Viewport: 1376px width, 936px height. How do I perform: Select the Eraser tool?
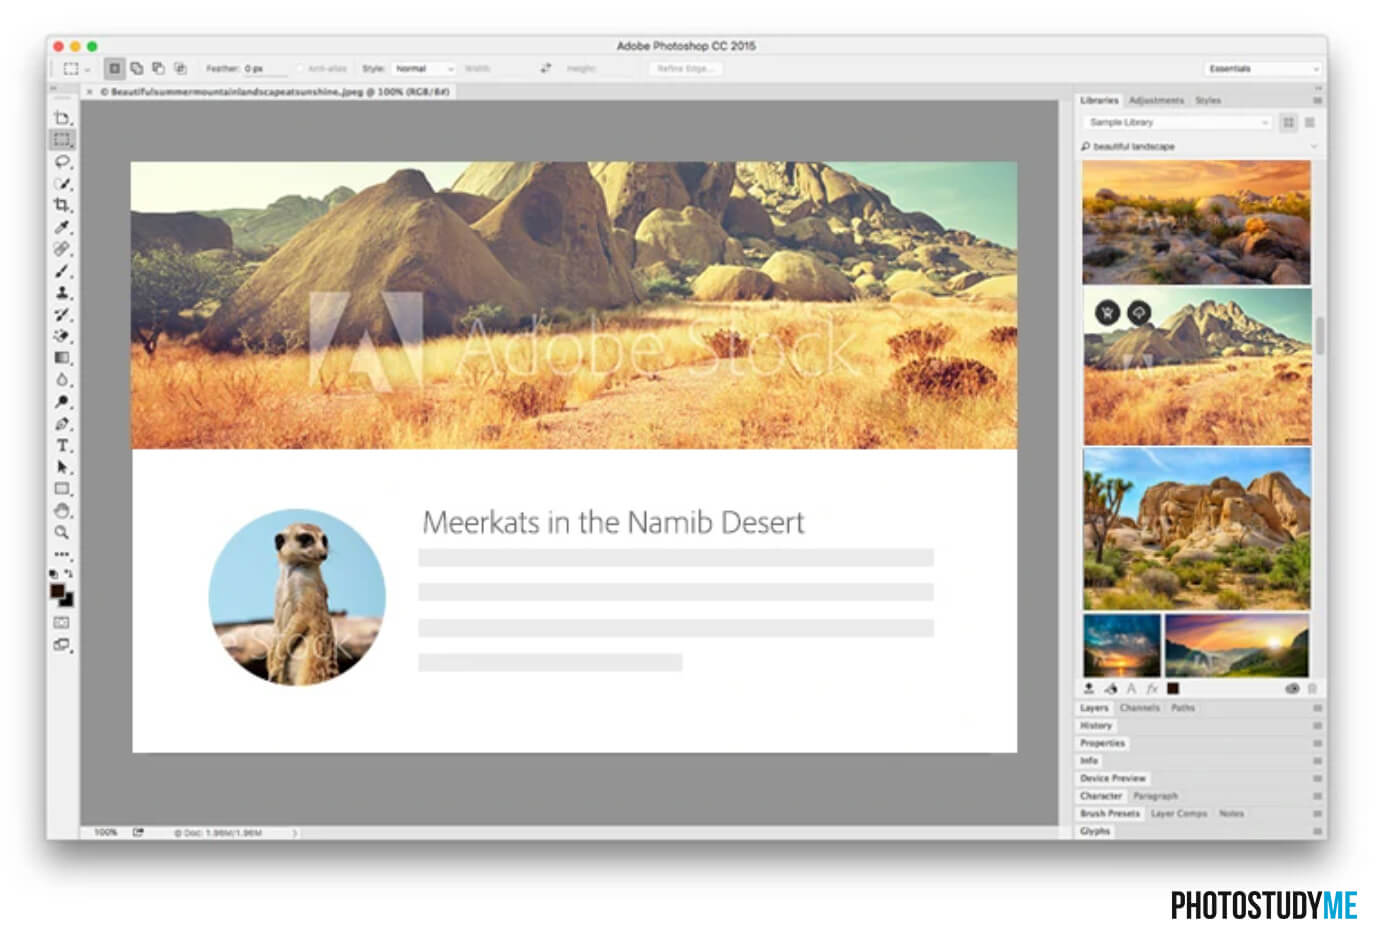click(62, 336)
